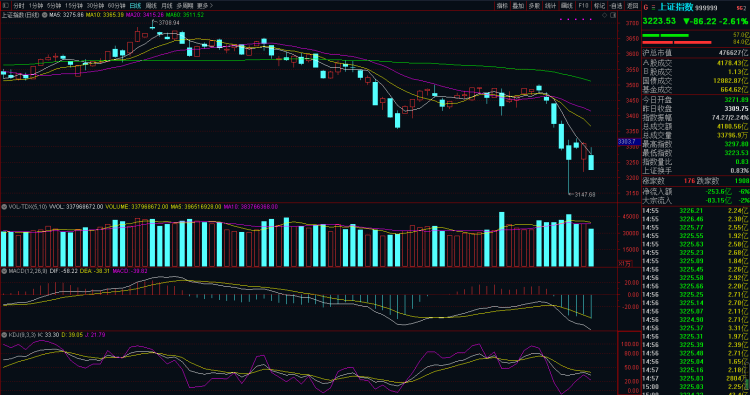Switch to 5分钟 period
Image resolution: width=750 pixels, height=395 pixels.
54,6
